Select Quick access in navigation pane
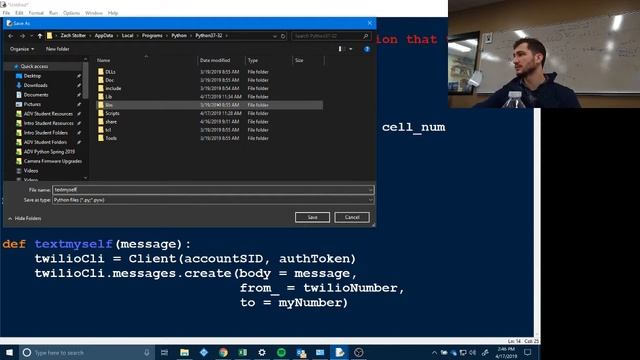The width and height of the screenshot is (640, 360). click(x=34, y=66)
